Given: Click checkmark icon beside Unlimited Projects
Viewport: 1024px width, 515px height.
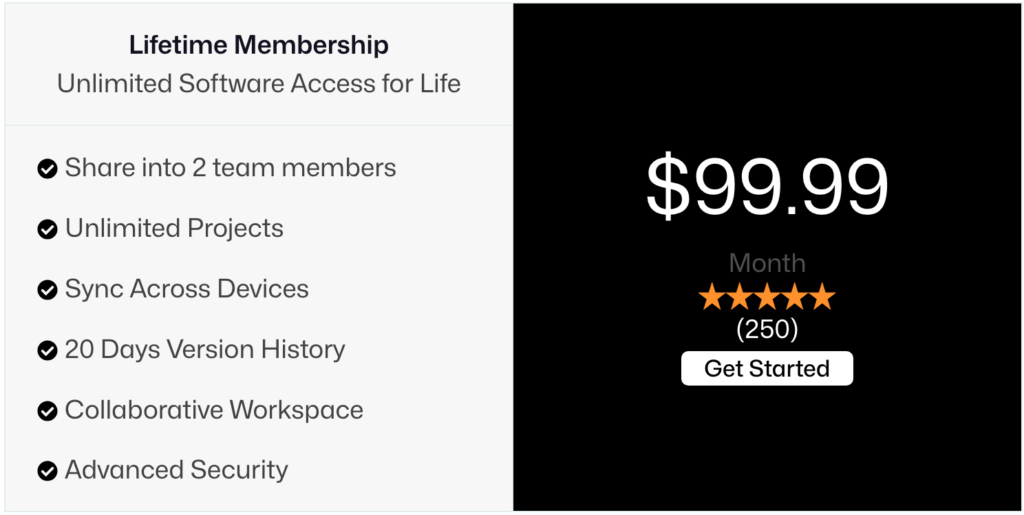Looking at the screenshot, I should point(46,230).
